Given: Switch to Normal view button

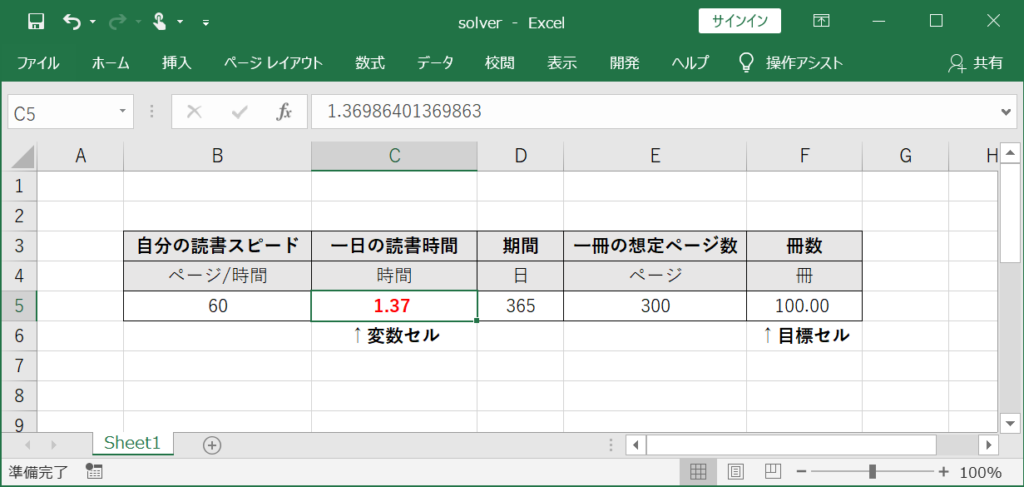Looking at the screenshot, I should click(699, 472).
